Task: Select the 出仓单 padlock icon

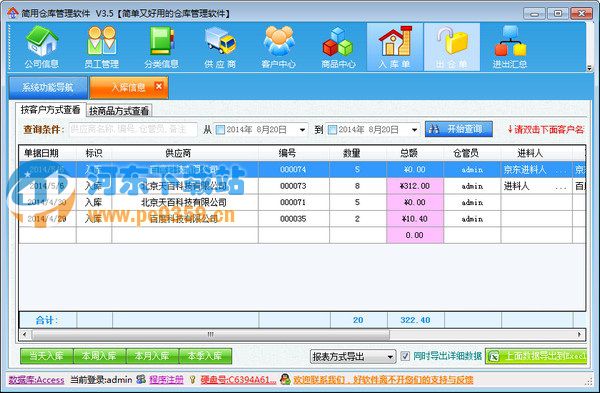Action: tap(452, 47)
